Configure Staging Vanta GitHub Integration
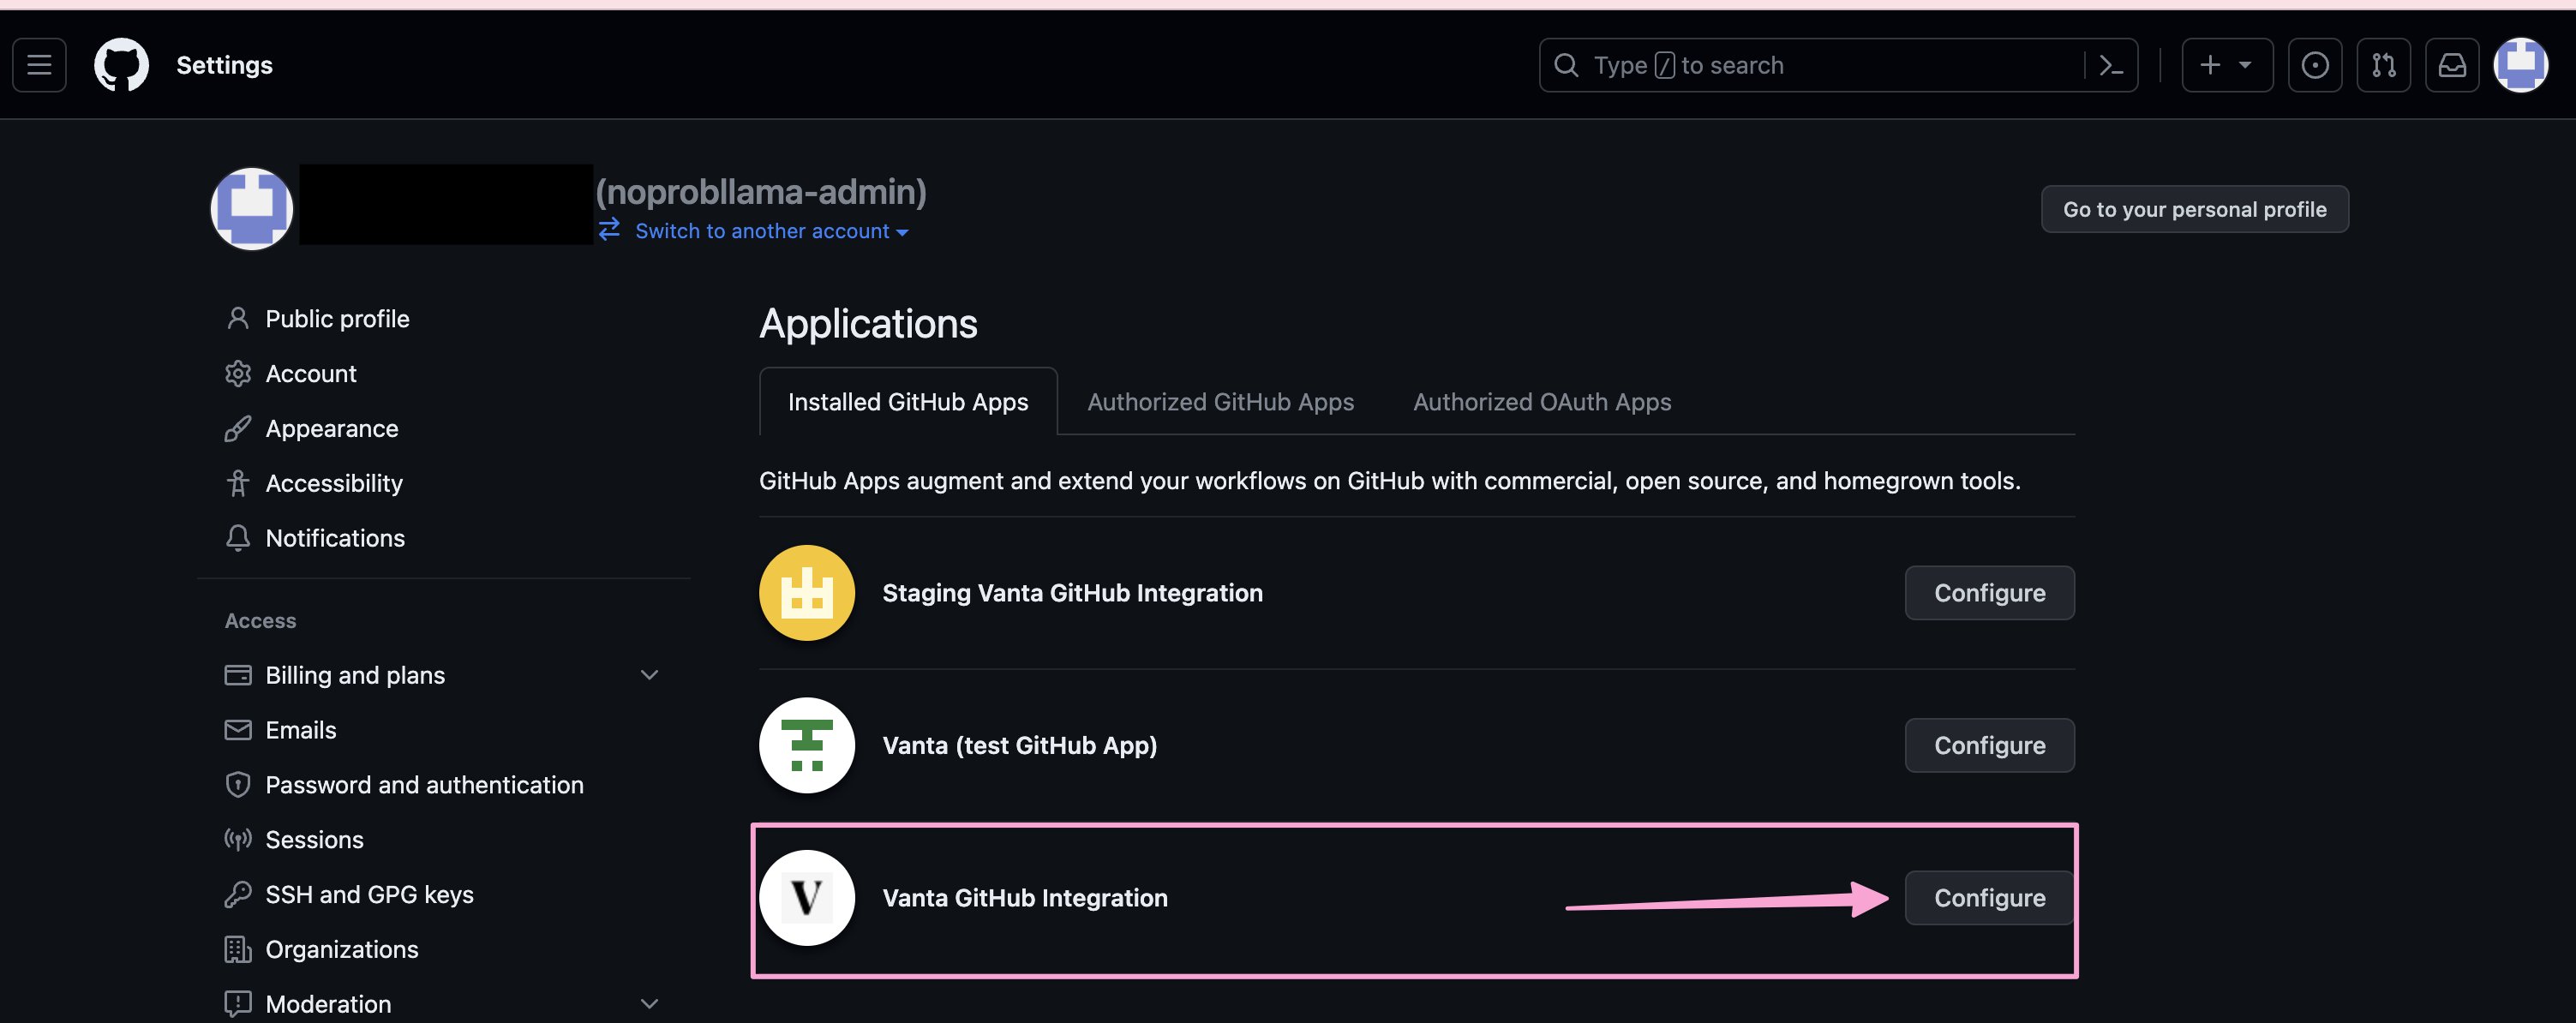2576x1023 pixels. [1989, 593]
